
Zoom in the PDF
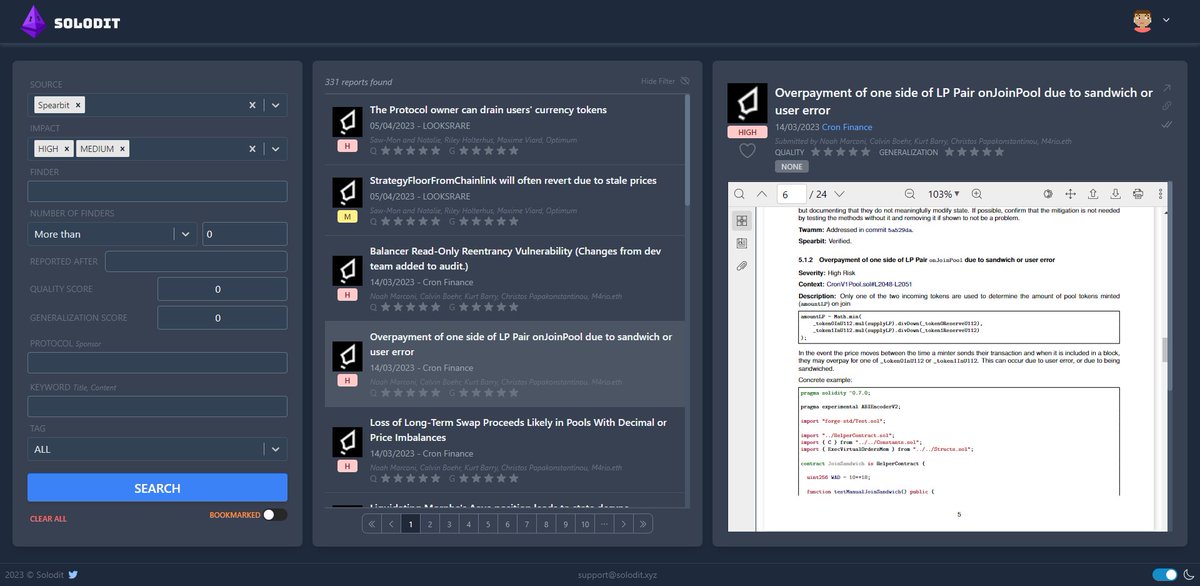tap(976, 193)
